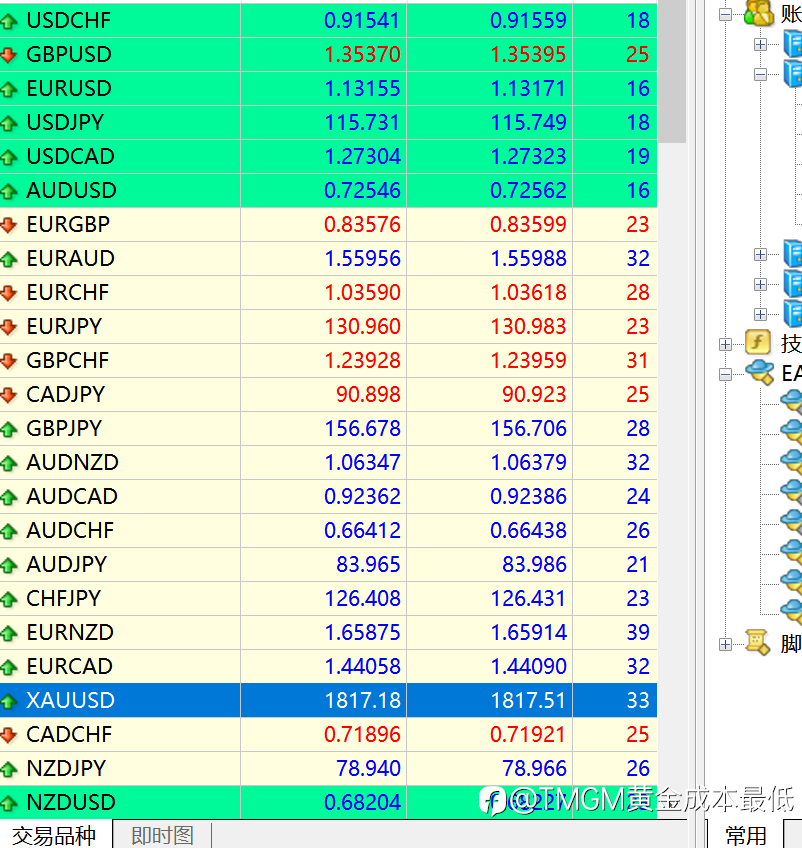Click the Market Watch vertical scrollbar thumb
The height and width of the screenshot is (848, 802).
(x=672, y=71)
